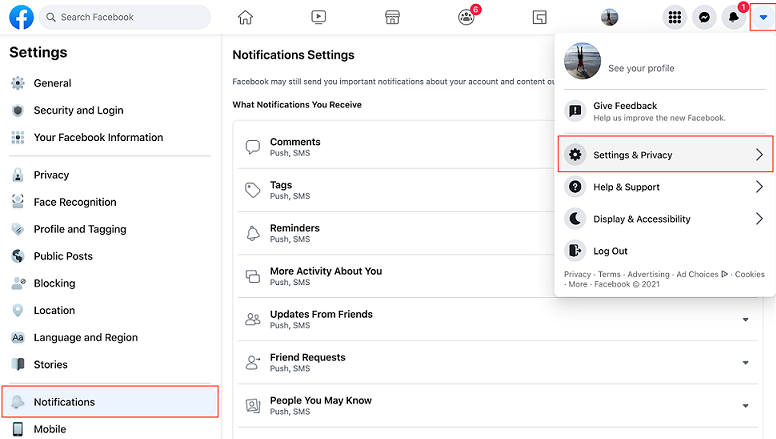Expand Friend Requests chevron
The width and height of the screenshot is (776, 439).
(745, 363)
